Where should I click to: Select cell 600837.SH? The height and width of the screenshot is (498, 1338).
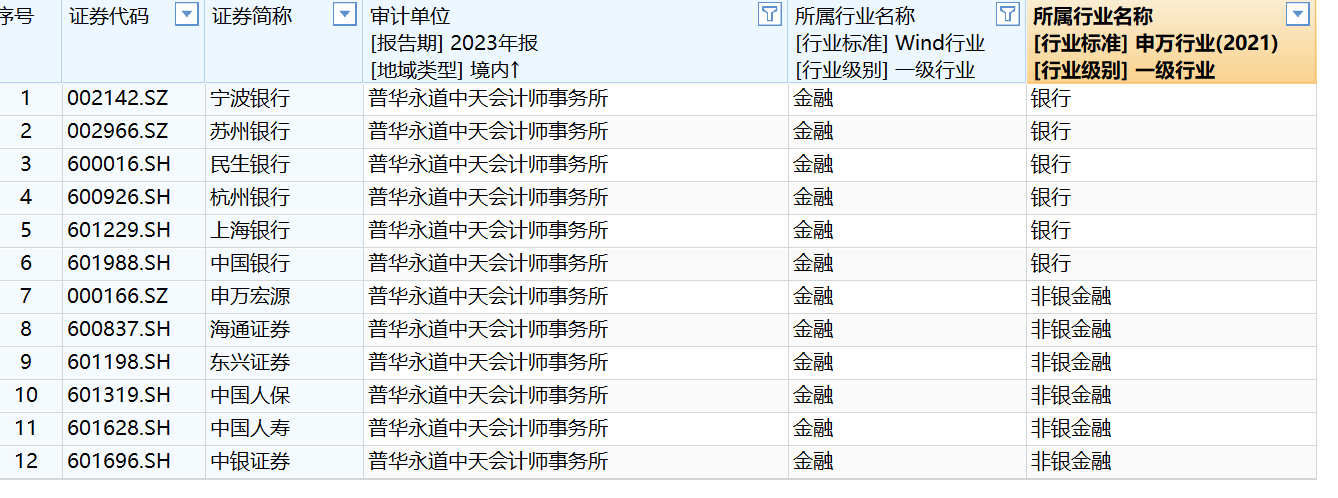point(133,330)
